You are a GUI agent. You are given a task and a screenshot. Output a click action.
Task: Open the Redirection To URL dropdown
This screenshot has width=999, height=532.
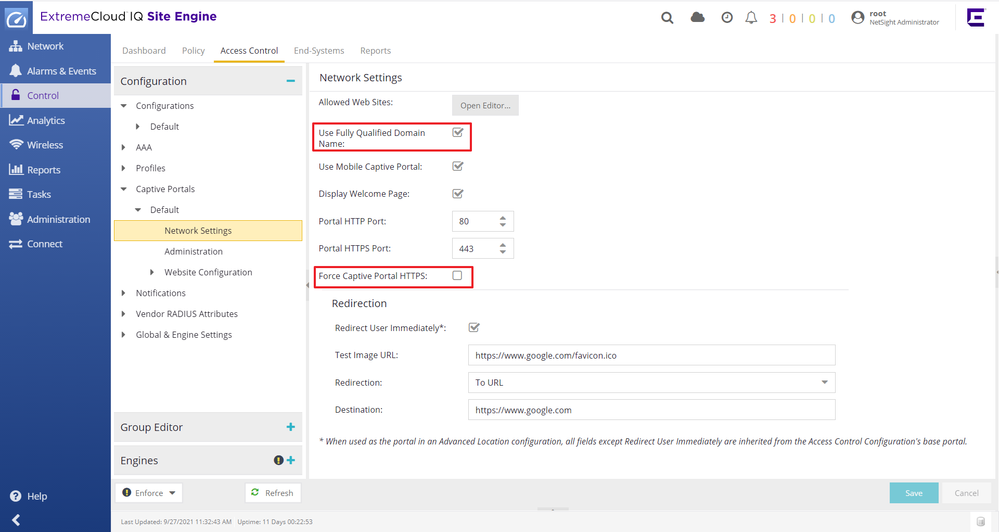coord(824,382)
